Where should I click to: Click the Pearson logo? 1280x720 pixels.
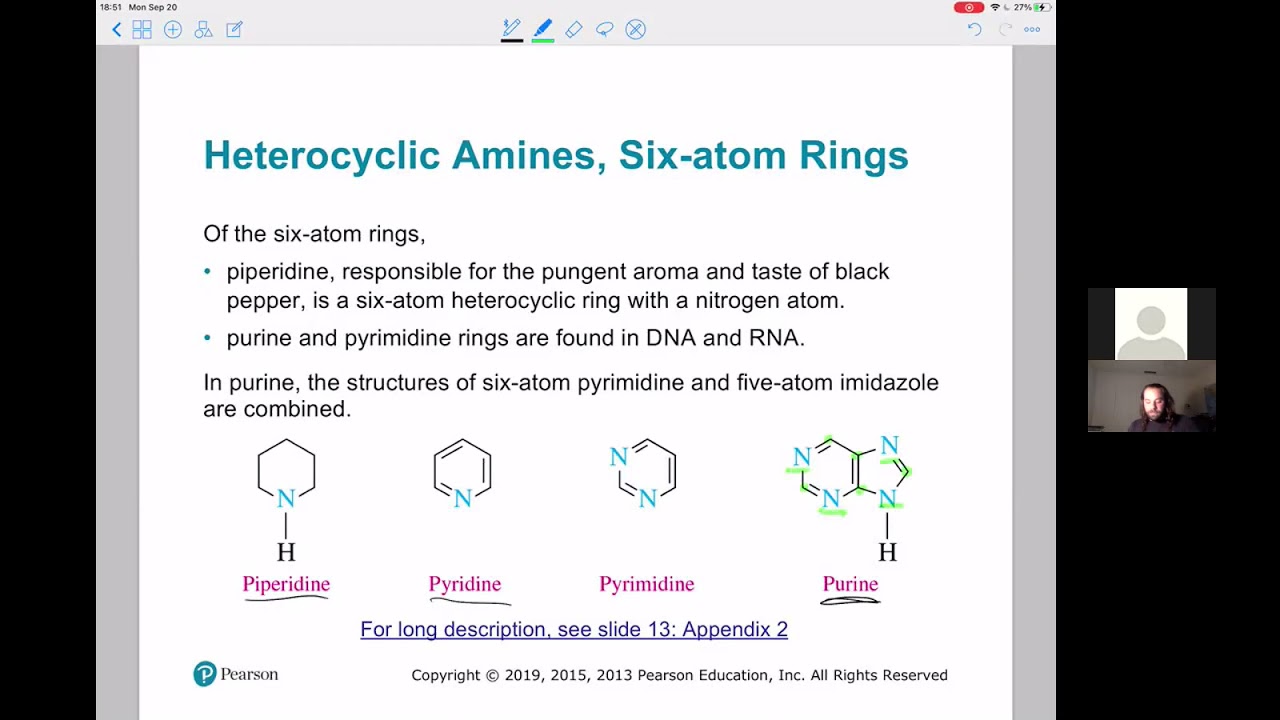(x=236, y=674)
